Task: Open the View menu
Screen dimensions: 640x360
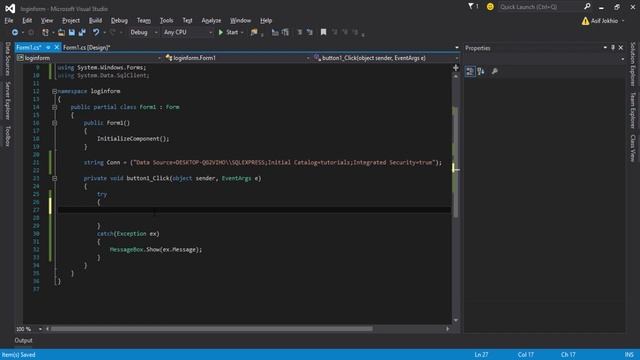Action: pos(47,20)
